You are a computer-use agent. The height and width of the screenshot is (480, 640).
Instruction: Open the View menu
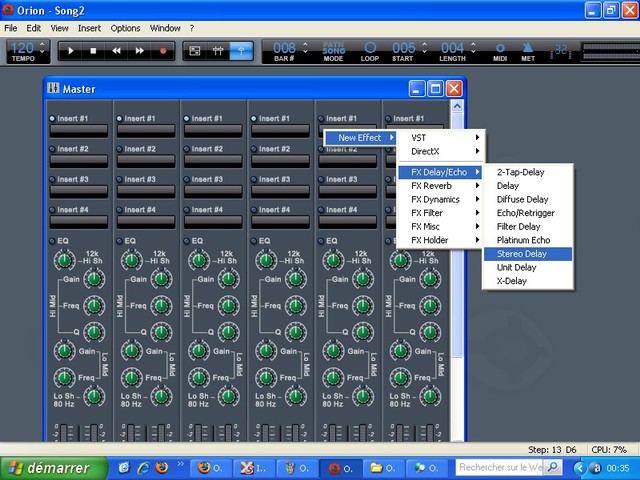click(60, 28)
